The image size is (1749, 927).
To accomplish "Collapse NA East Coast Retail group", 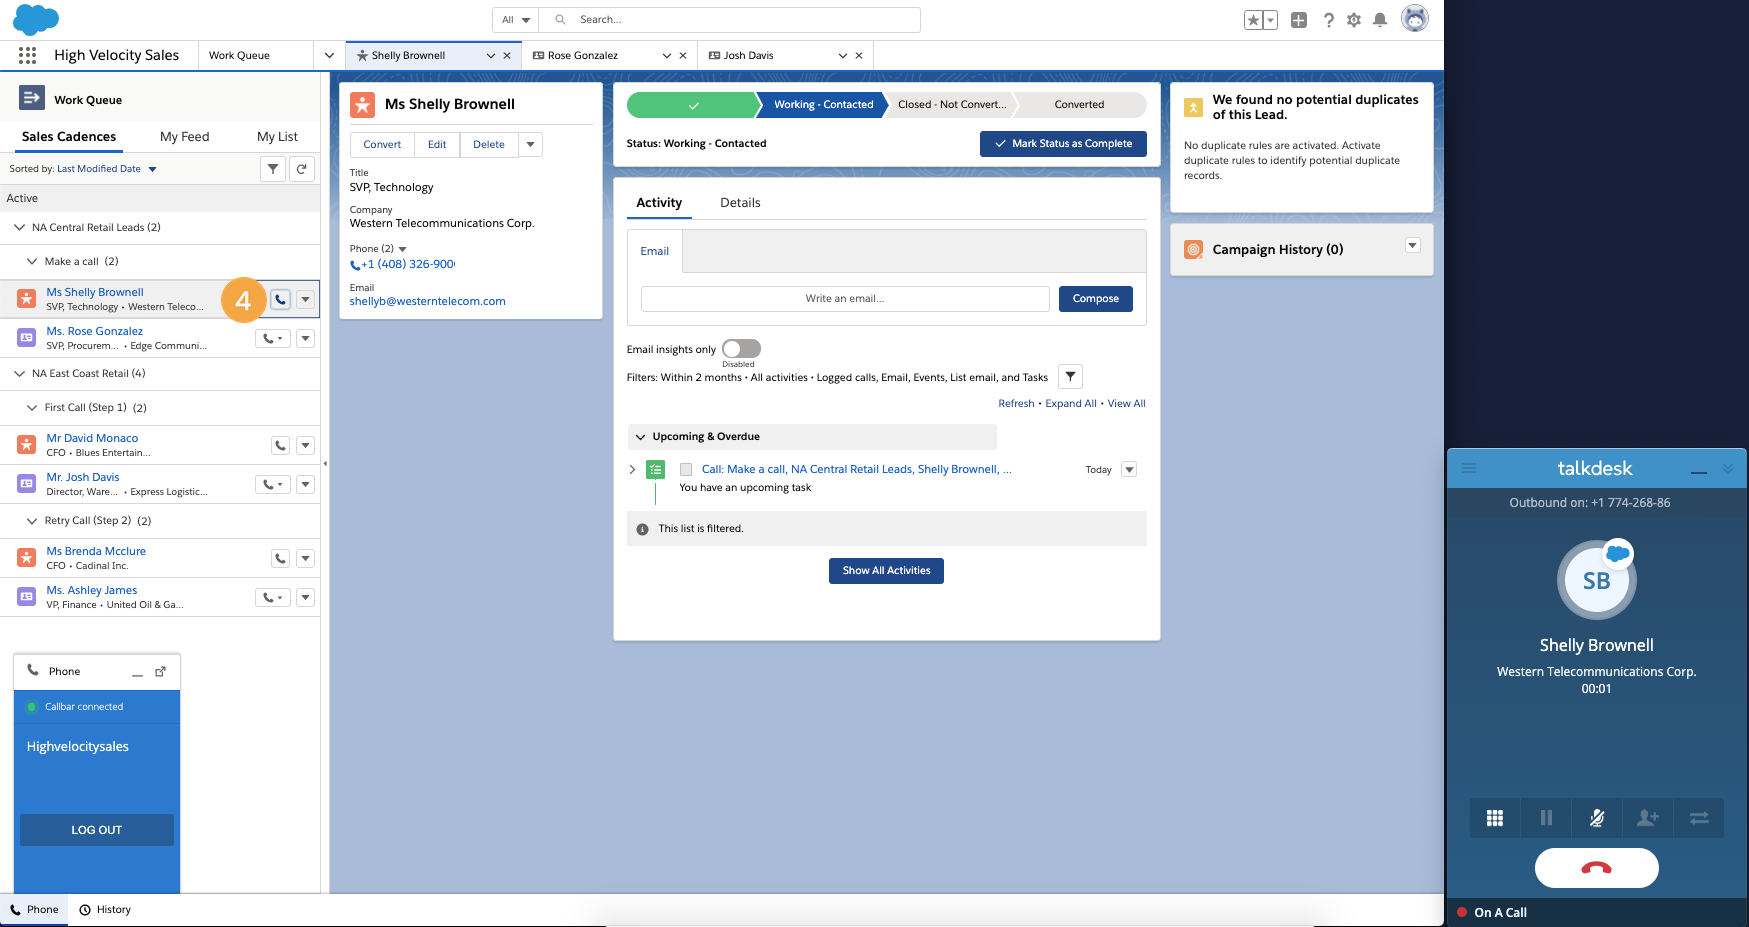I will click(x=19, y=373).
